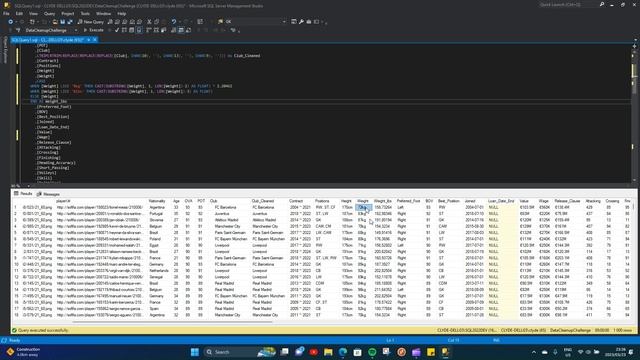The height and width of the screenshot is (360, 640).
Task: Click the Solution Explorer icon left of the wrench
Action: 294,22
